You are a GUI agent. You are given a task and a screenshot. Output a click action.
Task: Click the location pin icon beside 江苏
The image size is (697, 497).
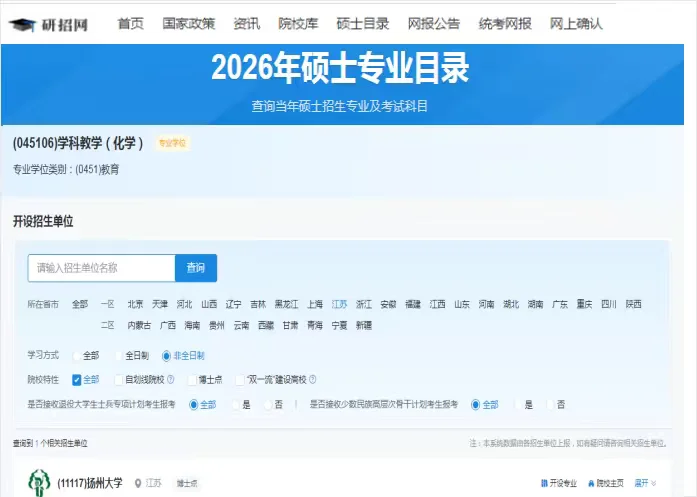point(138,483)
